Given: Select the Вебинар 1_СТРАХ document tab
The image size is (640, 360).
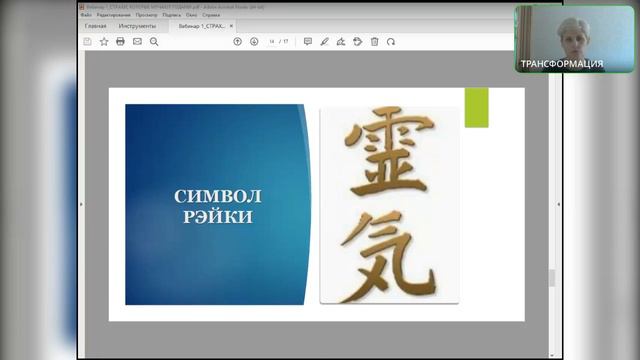Looking at the screenshot, I should point(202,26).
